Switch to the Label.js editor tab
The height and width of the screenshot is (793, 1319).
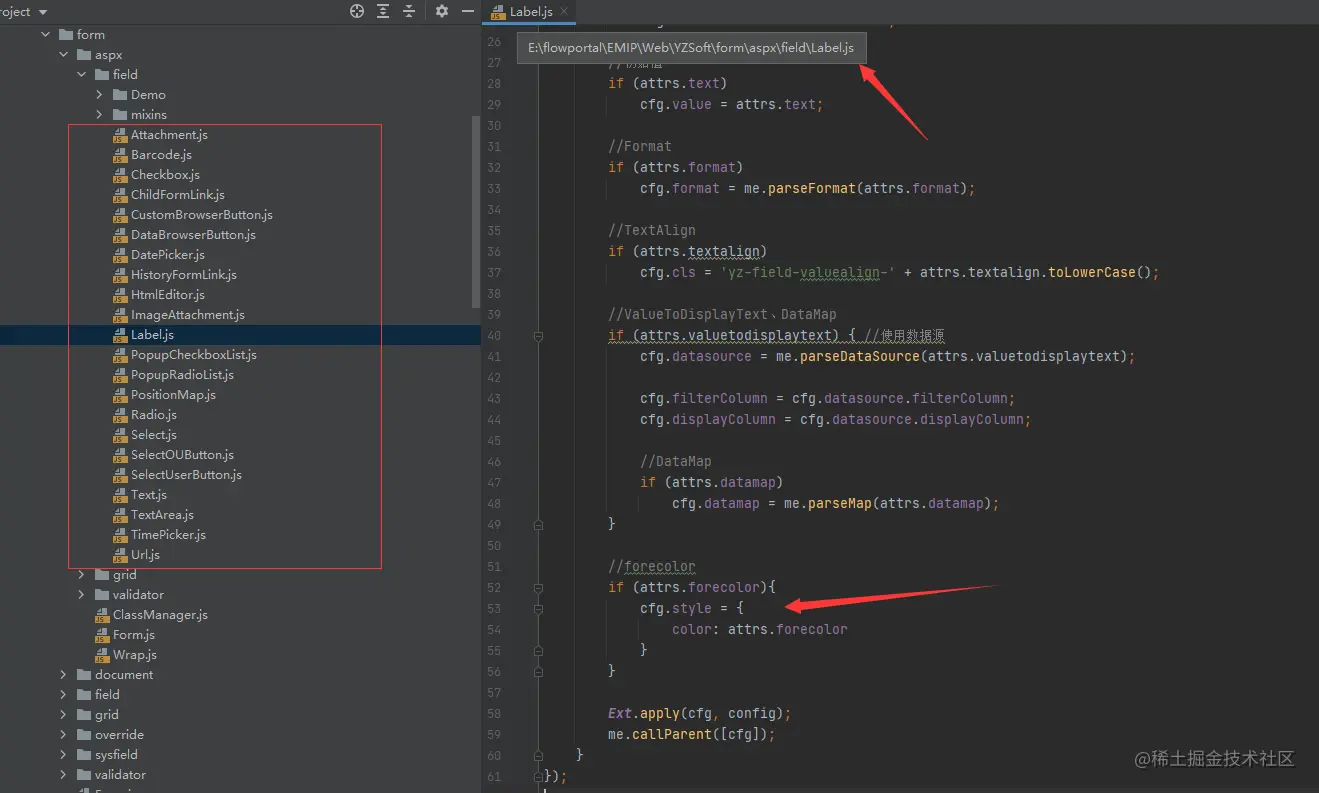tap(530, 12)
